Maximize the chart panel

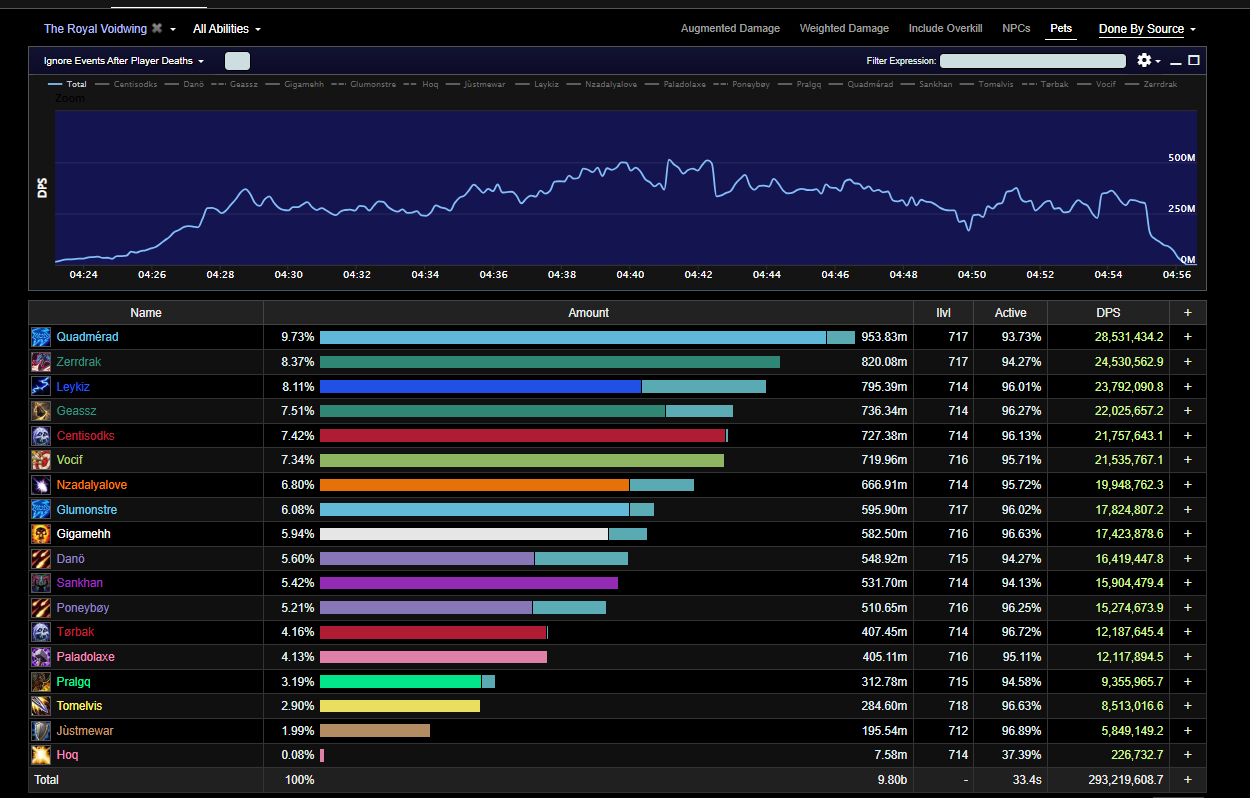[1194, 60]
